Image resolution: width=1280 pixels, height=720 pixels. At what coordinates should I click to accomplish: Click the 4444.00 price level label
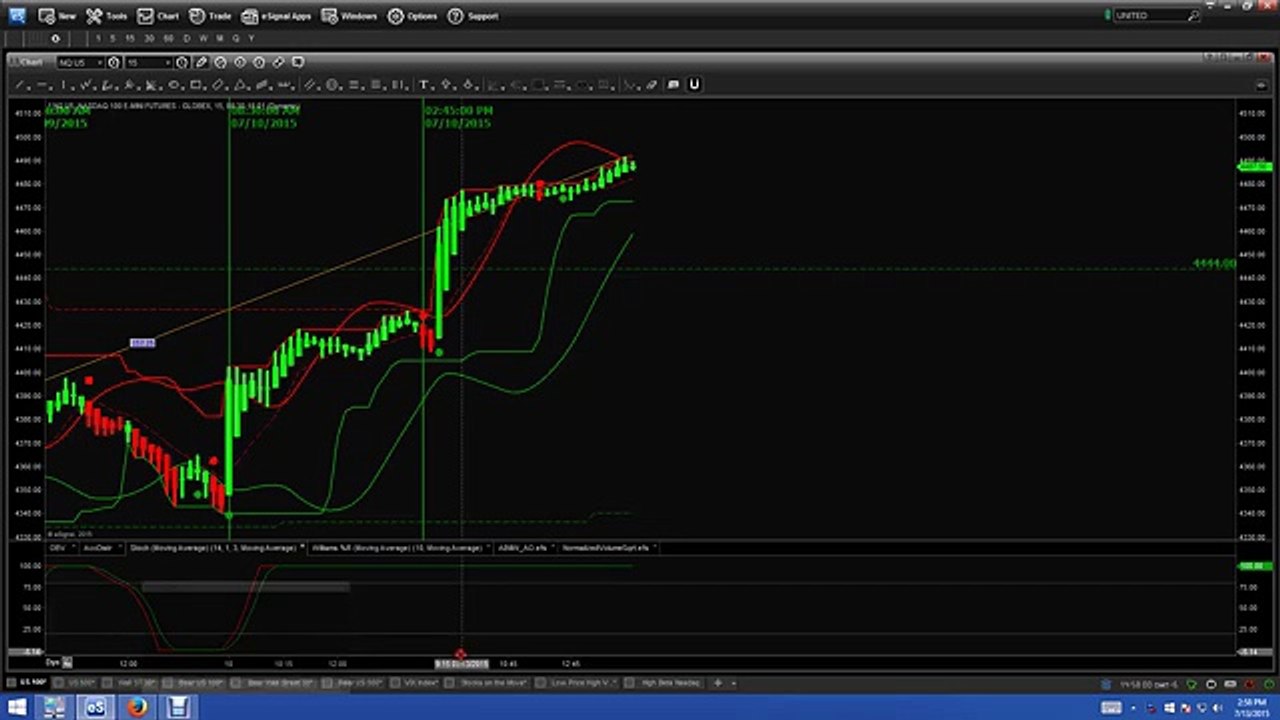click(1213, 264)
